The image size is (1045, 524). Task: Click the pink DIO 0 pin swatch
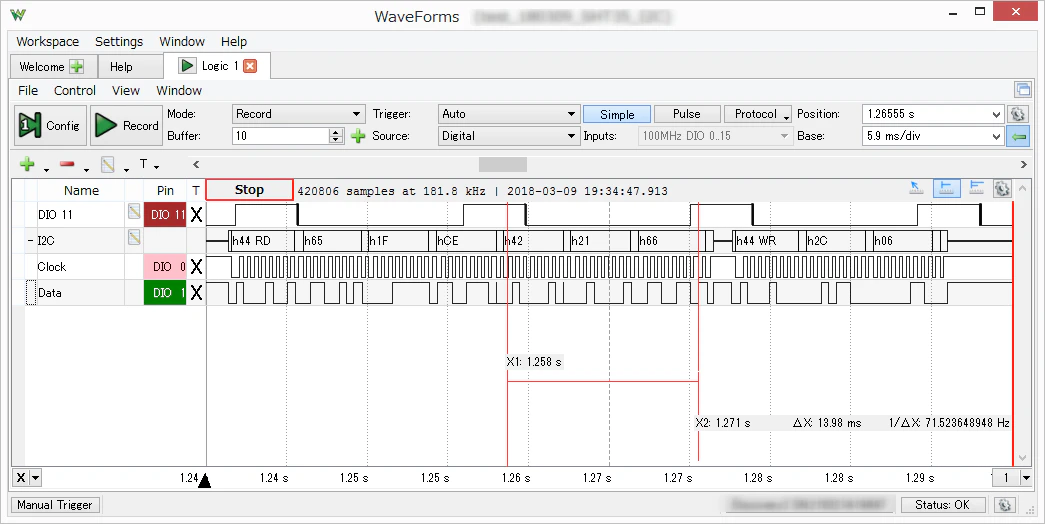point(165,267)
